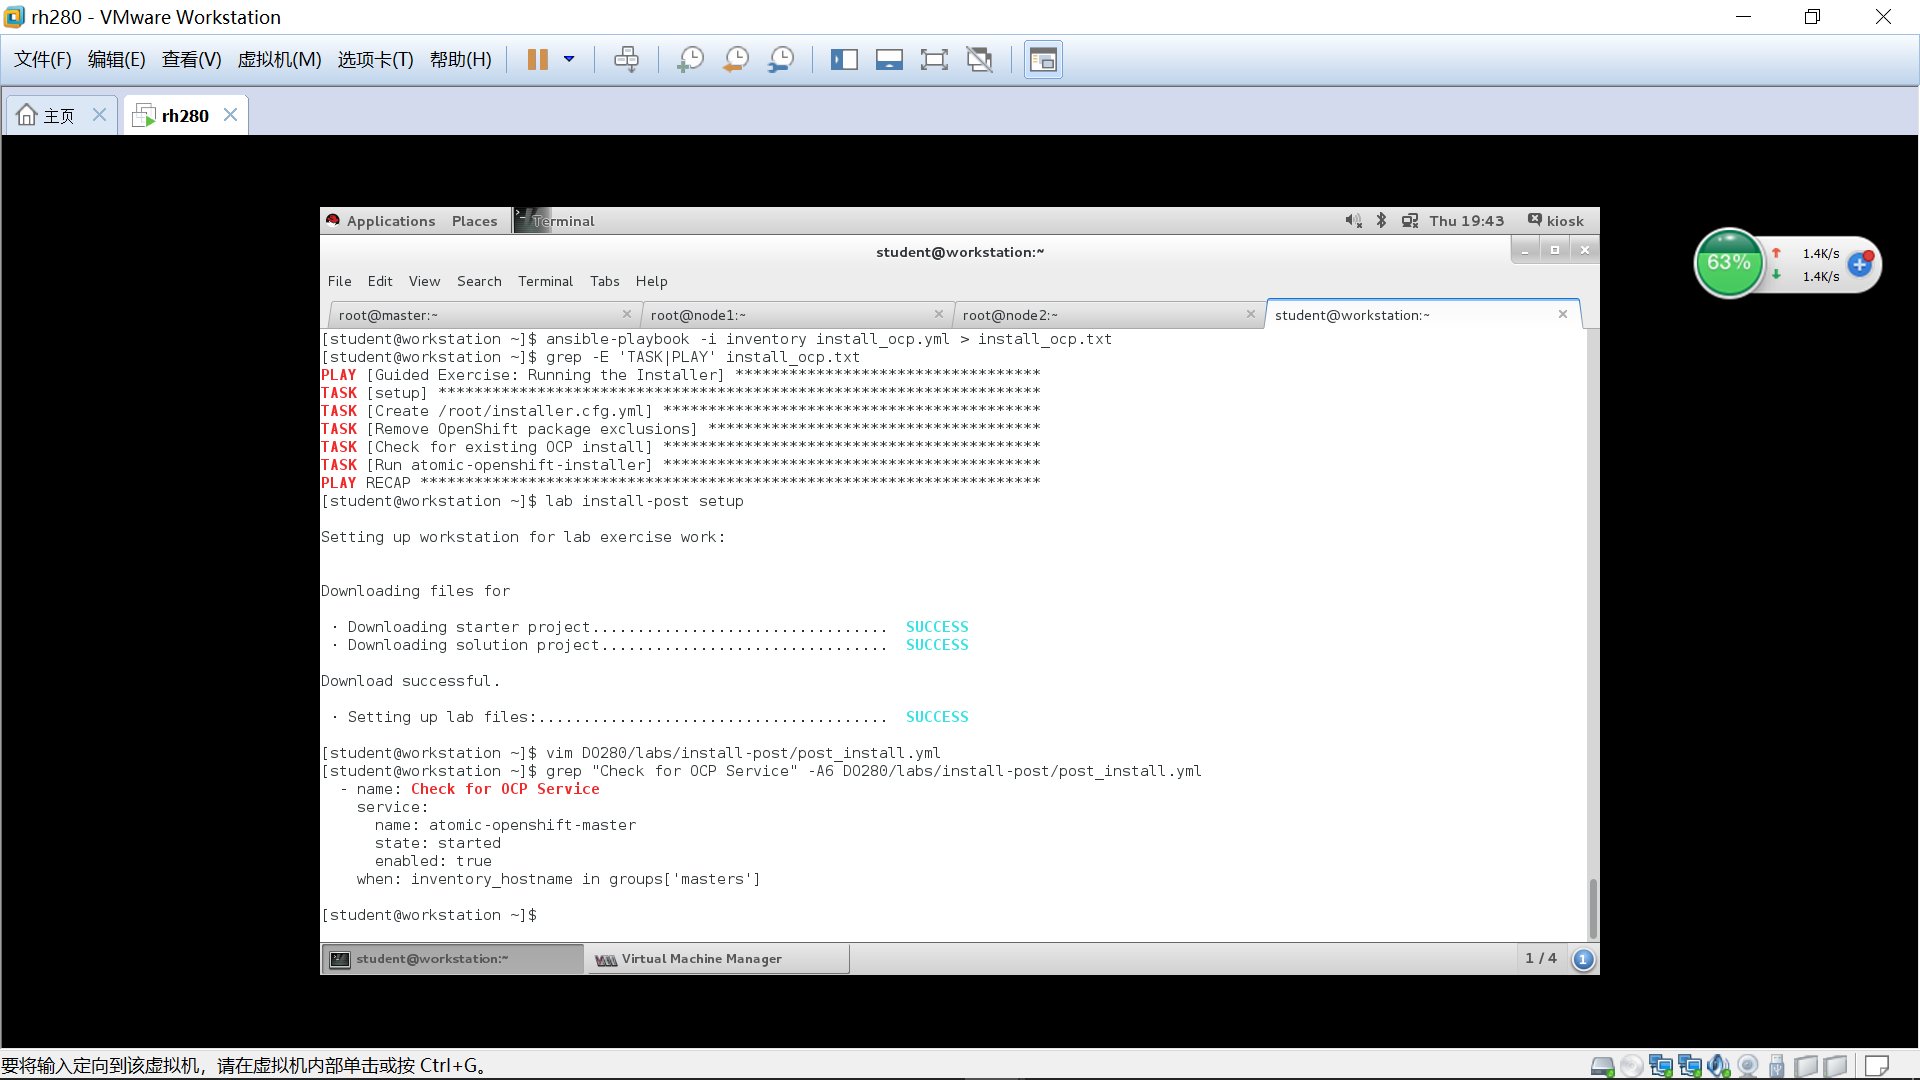Show or hide the VMware library sidebar
Viewport: 1920px width, 1080px height.
[844, 59]
